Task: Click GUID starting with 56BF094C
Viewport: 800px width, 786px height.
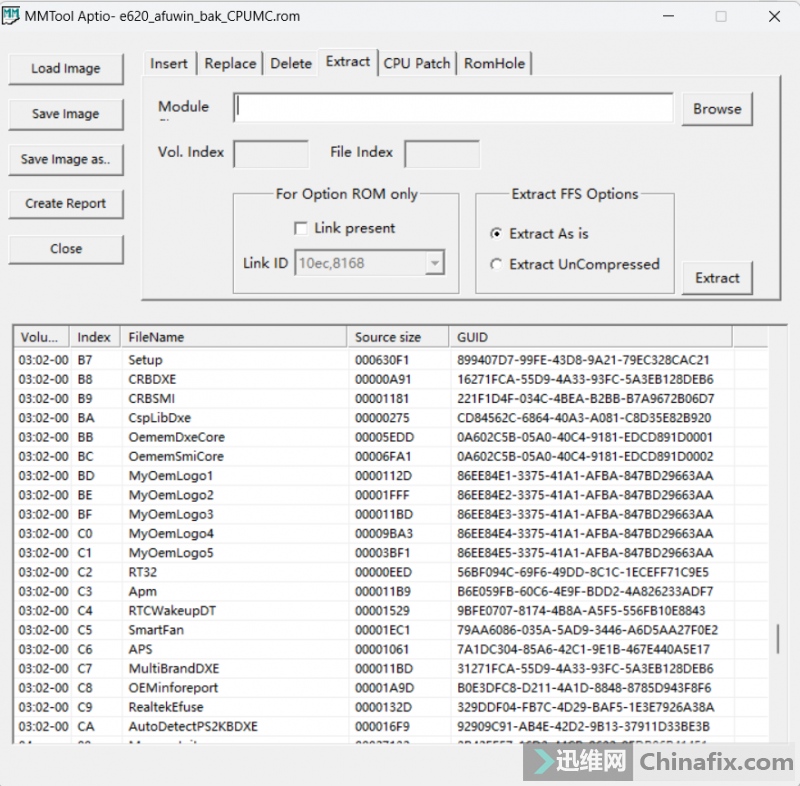Action: point(583,572)
